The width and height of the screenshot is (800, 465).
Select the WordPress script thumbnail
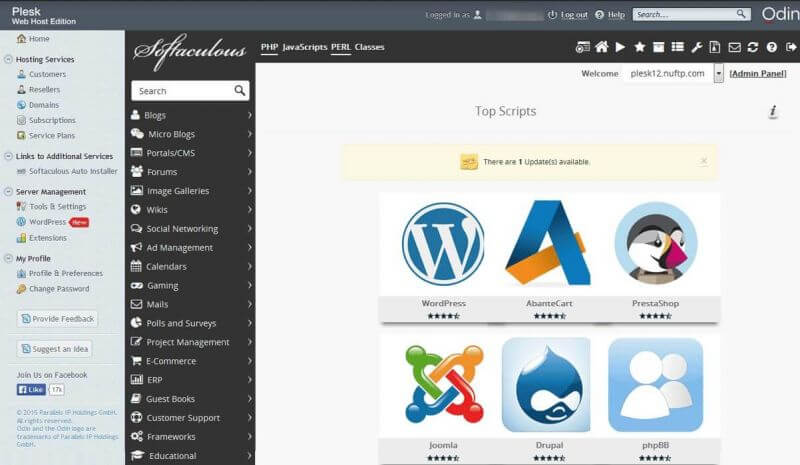coord(442,245)
